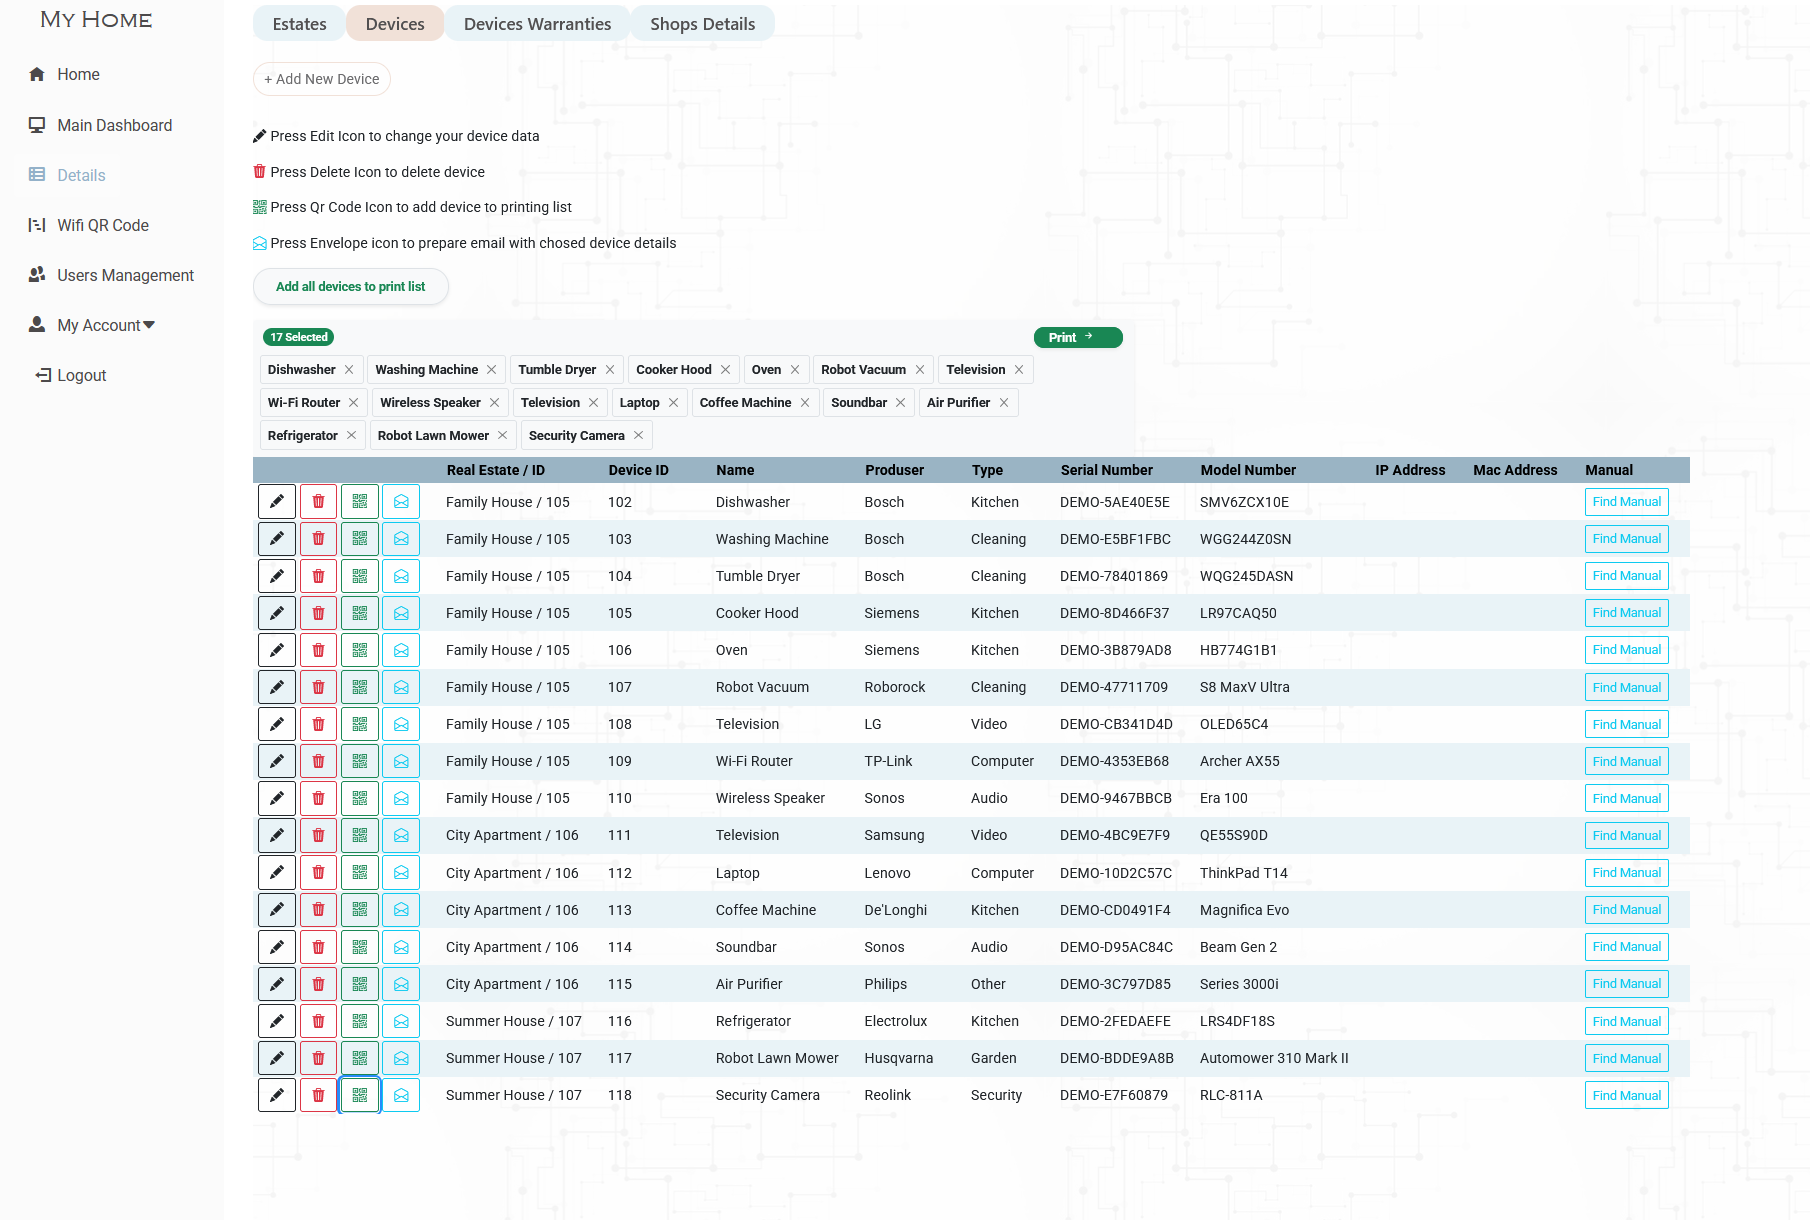Image resolution: width=1810 pixels, height=1220 pixels.
Task: Find Manual for the Laptop
Action: point(1626,873)
